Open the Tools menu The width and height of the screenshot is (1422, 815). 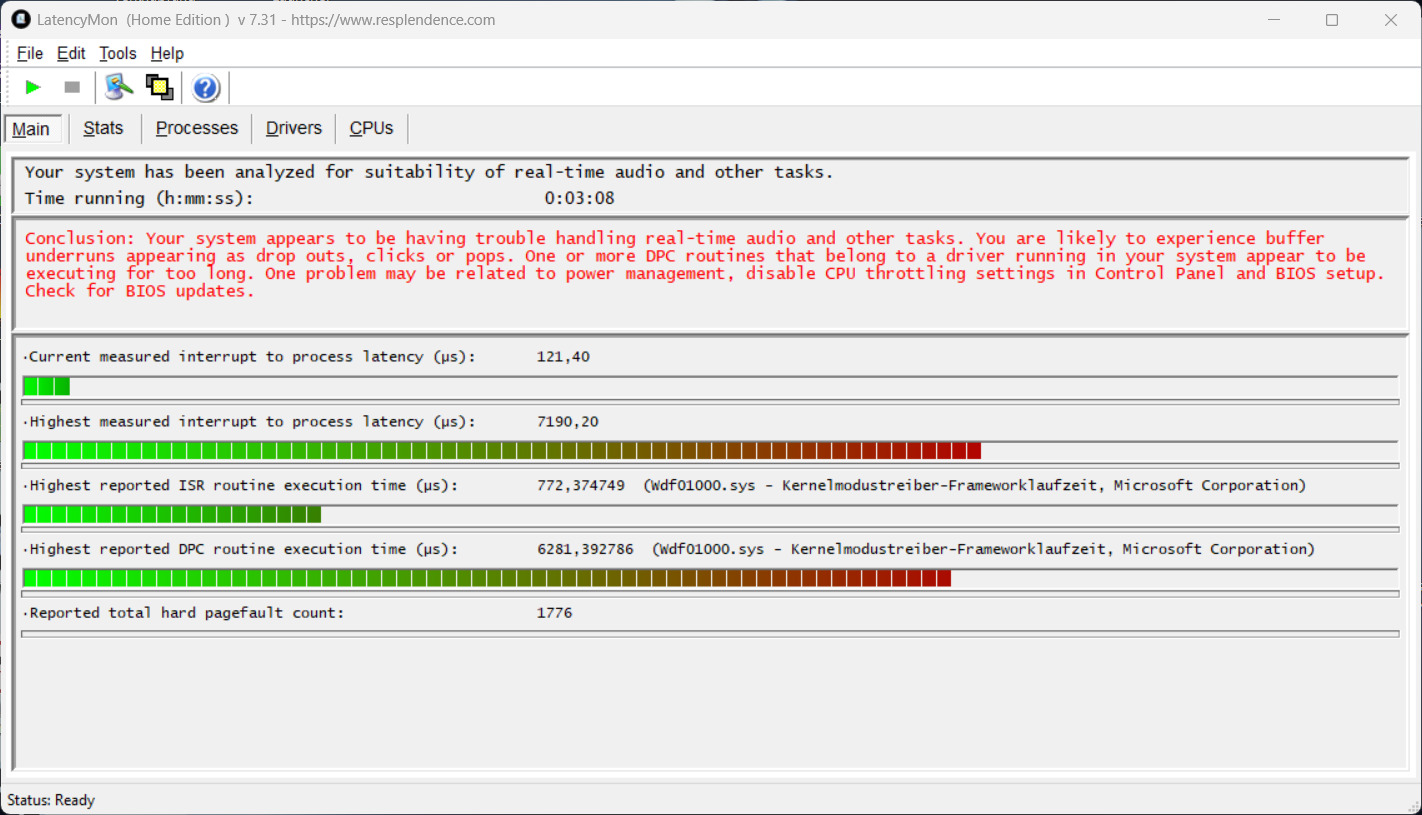pos(118,53)
